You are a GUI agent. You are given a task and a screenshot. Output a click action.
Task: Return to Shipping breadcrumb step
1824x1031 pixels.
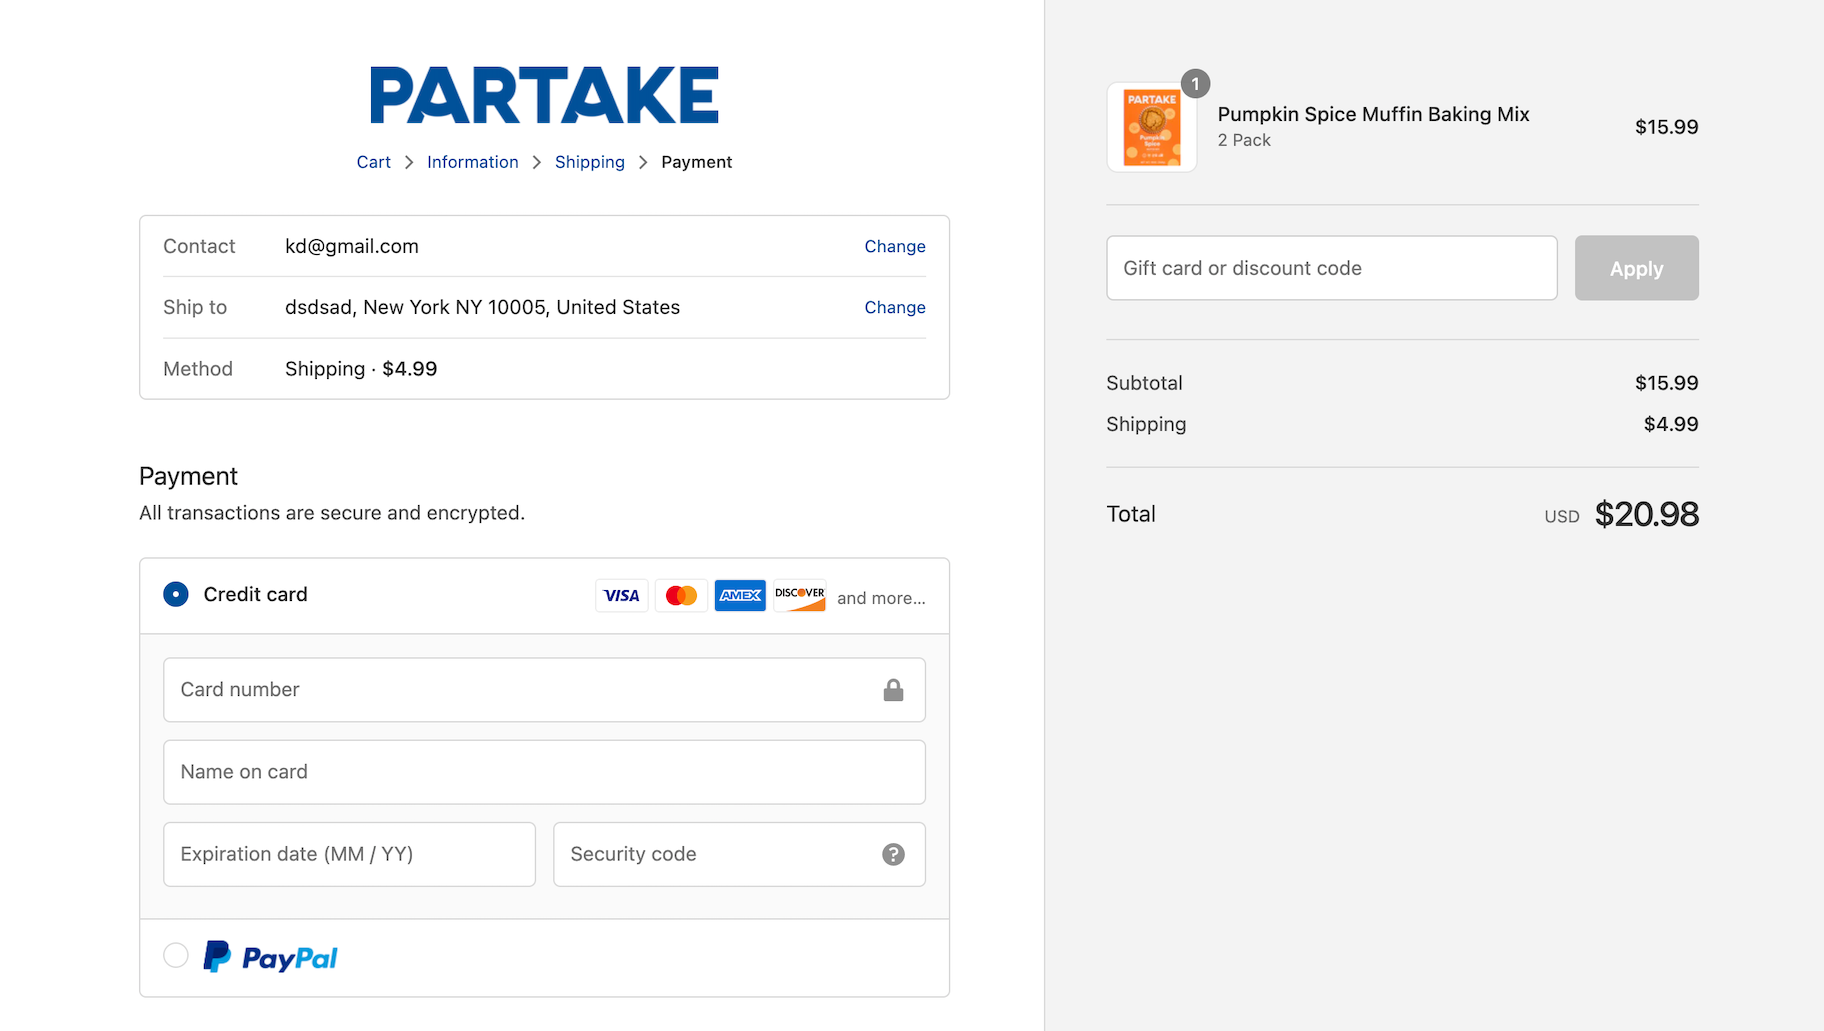click(x=589, y=162)
